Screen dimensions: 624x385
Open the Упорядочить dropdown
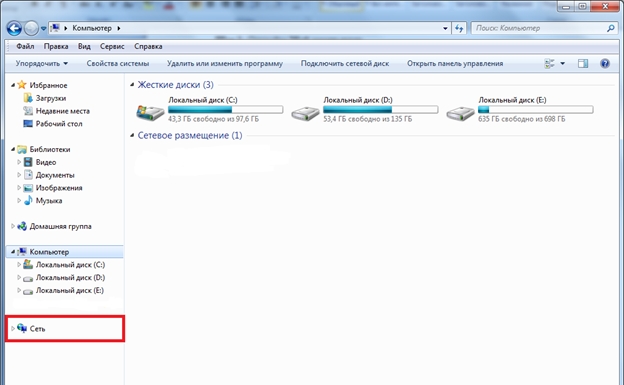pos(42,63)
